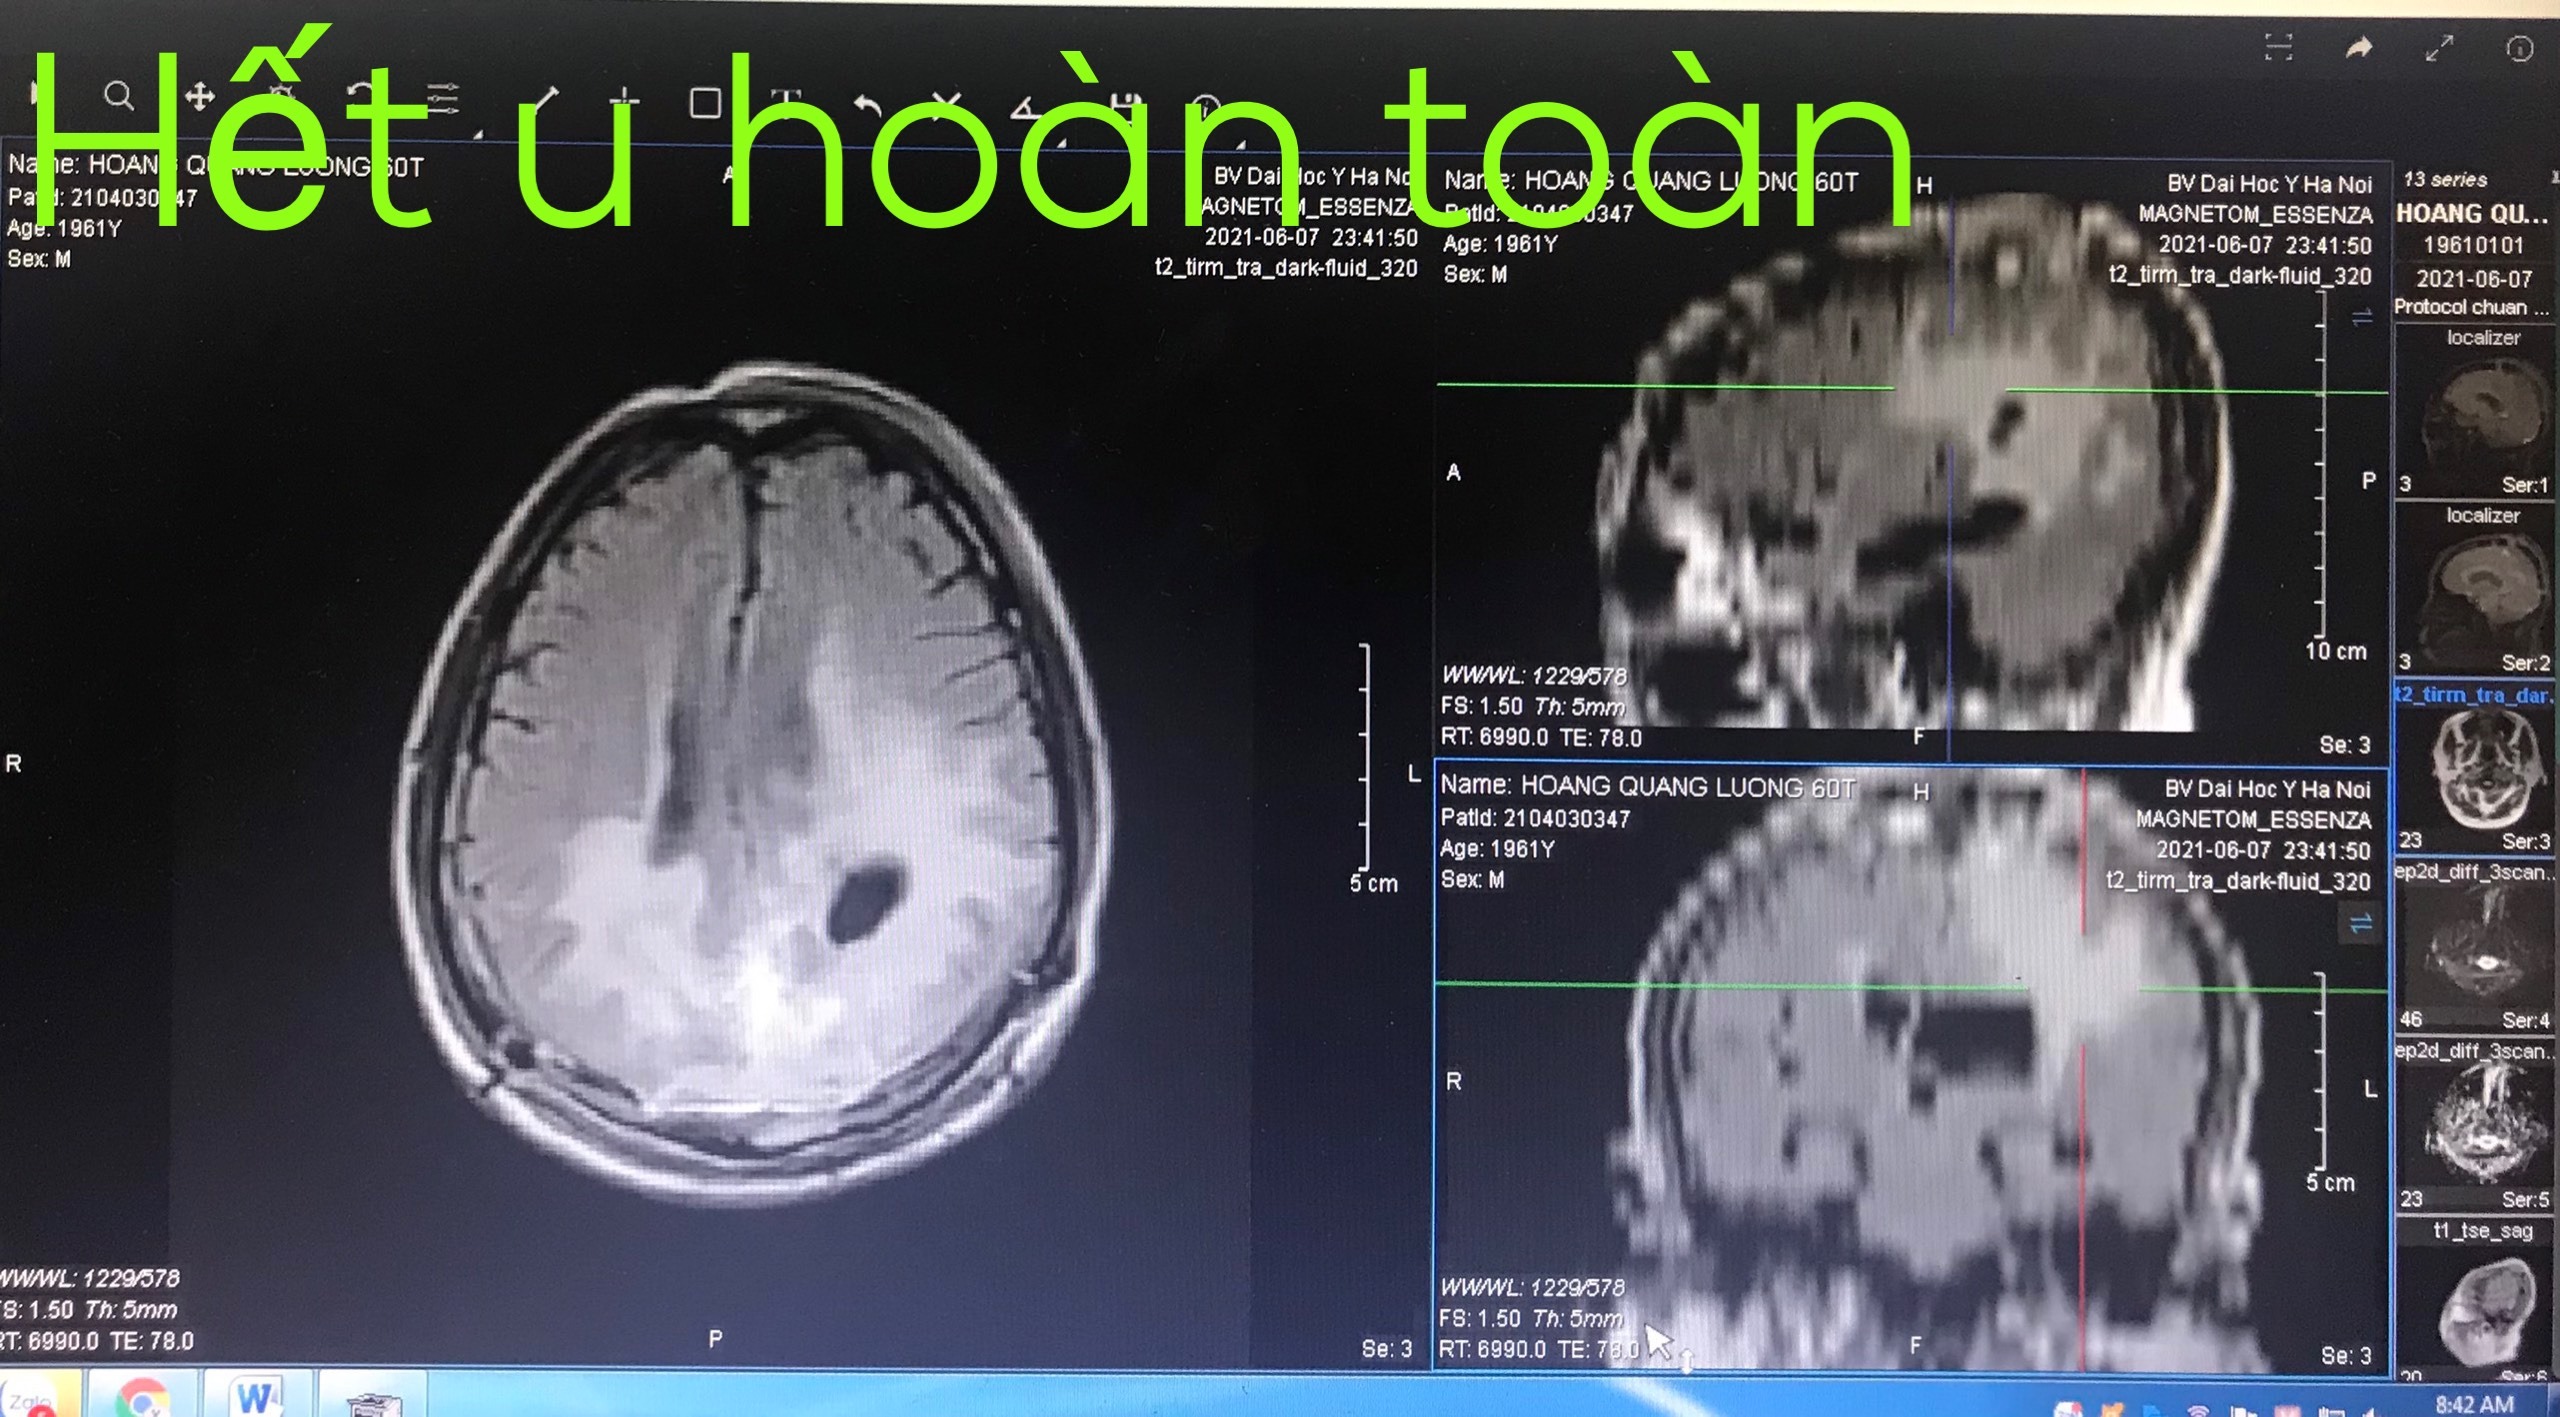Open the info icon at top right corner
Viewport: 2560px width, 1417px height.
tap(2520, 48)
